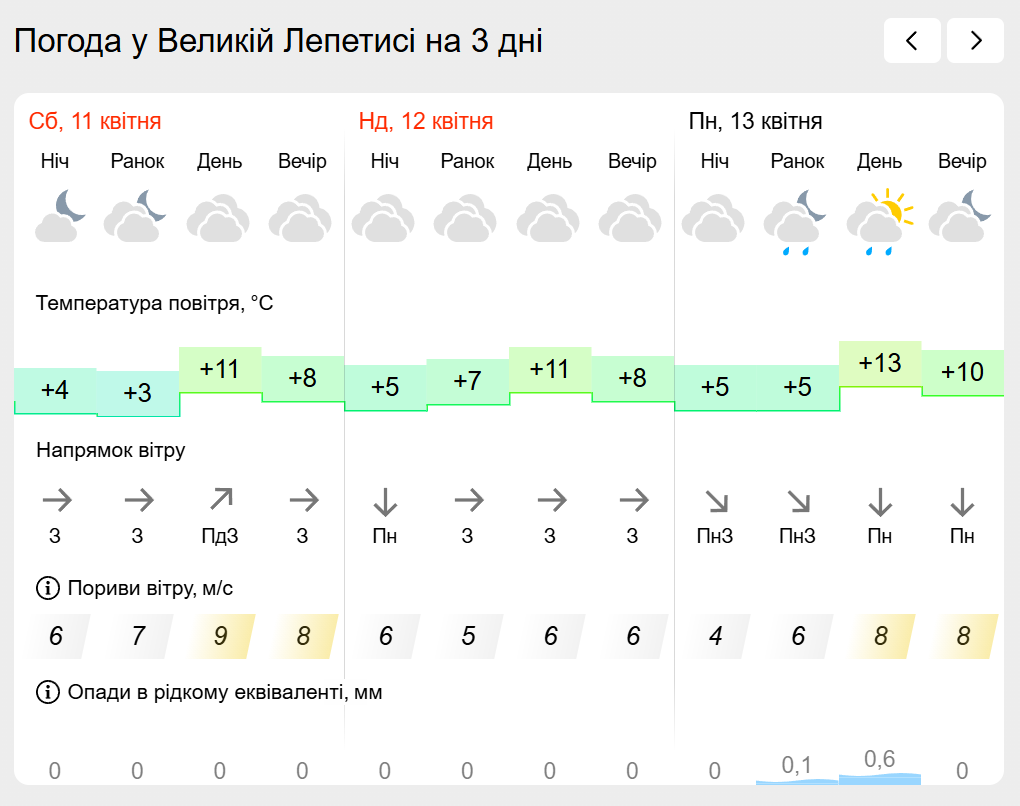Click Monday morning rain-with-moon icon

click(797, 221)
